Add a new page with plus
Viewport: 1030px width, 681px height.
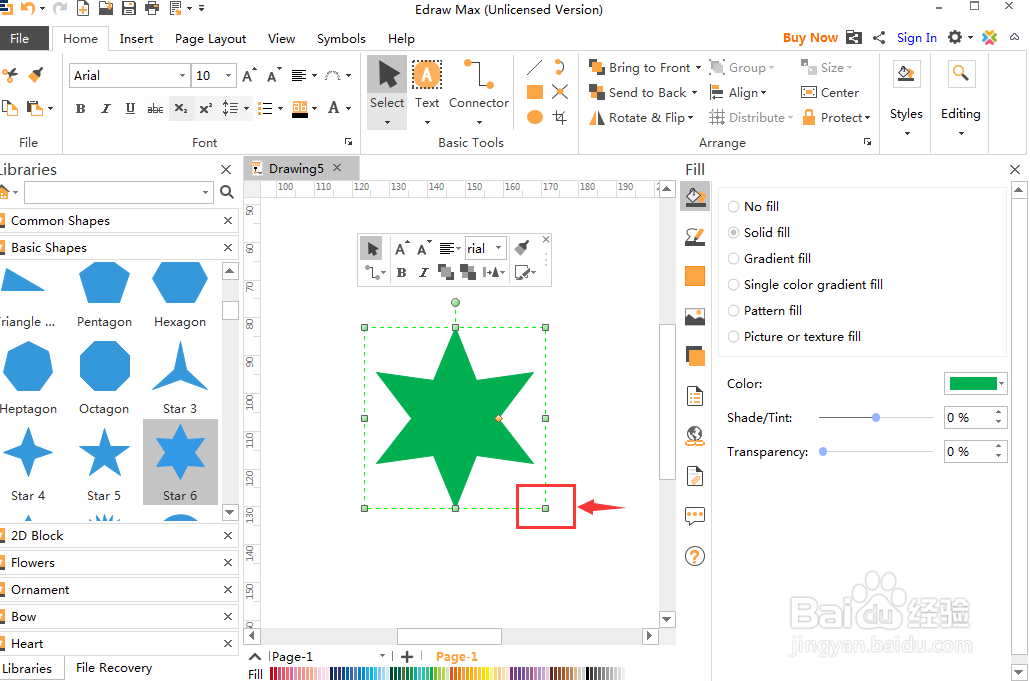(407, 656)
